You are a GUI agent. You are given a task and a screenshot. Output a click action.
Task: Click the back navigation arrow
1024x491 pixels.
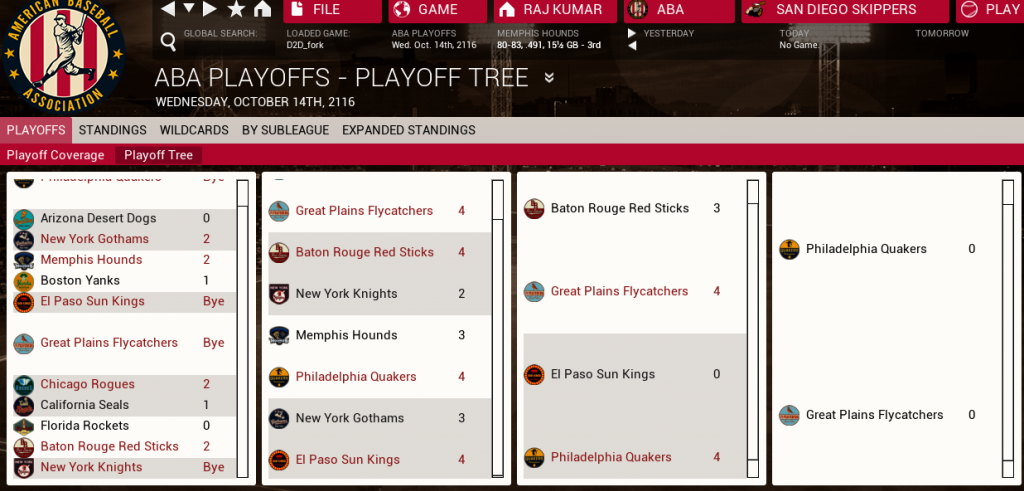coord(167,9)
